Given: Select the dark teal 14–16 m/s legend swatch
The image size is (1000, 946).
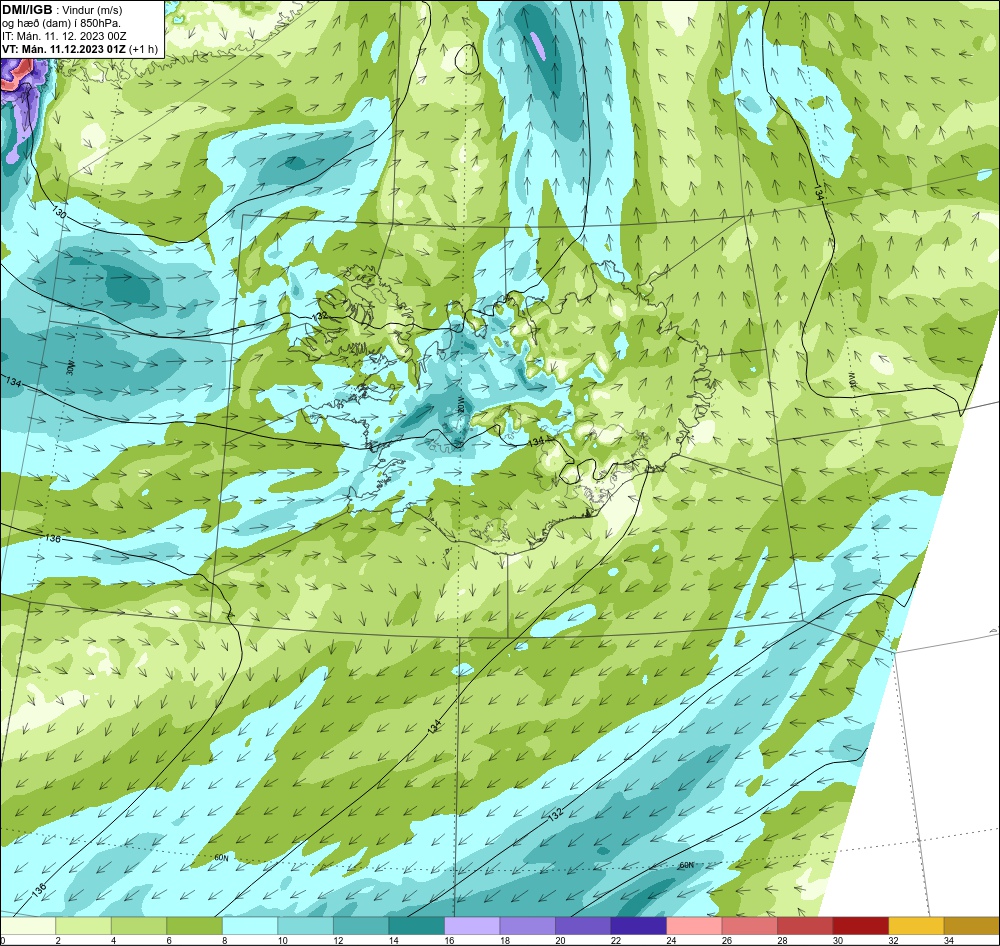Looking at the screenshot, I should 416,926.
